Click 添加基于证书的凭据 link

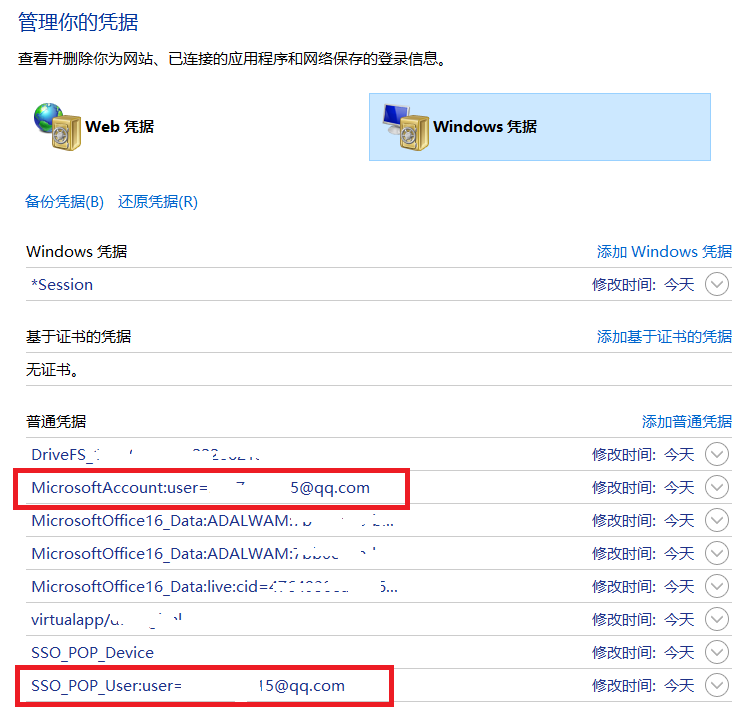pyautogui.click(x=664, y=336)
